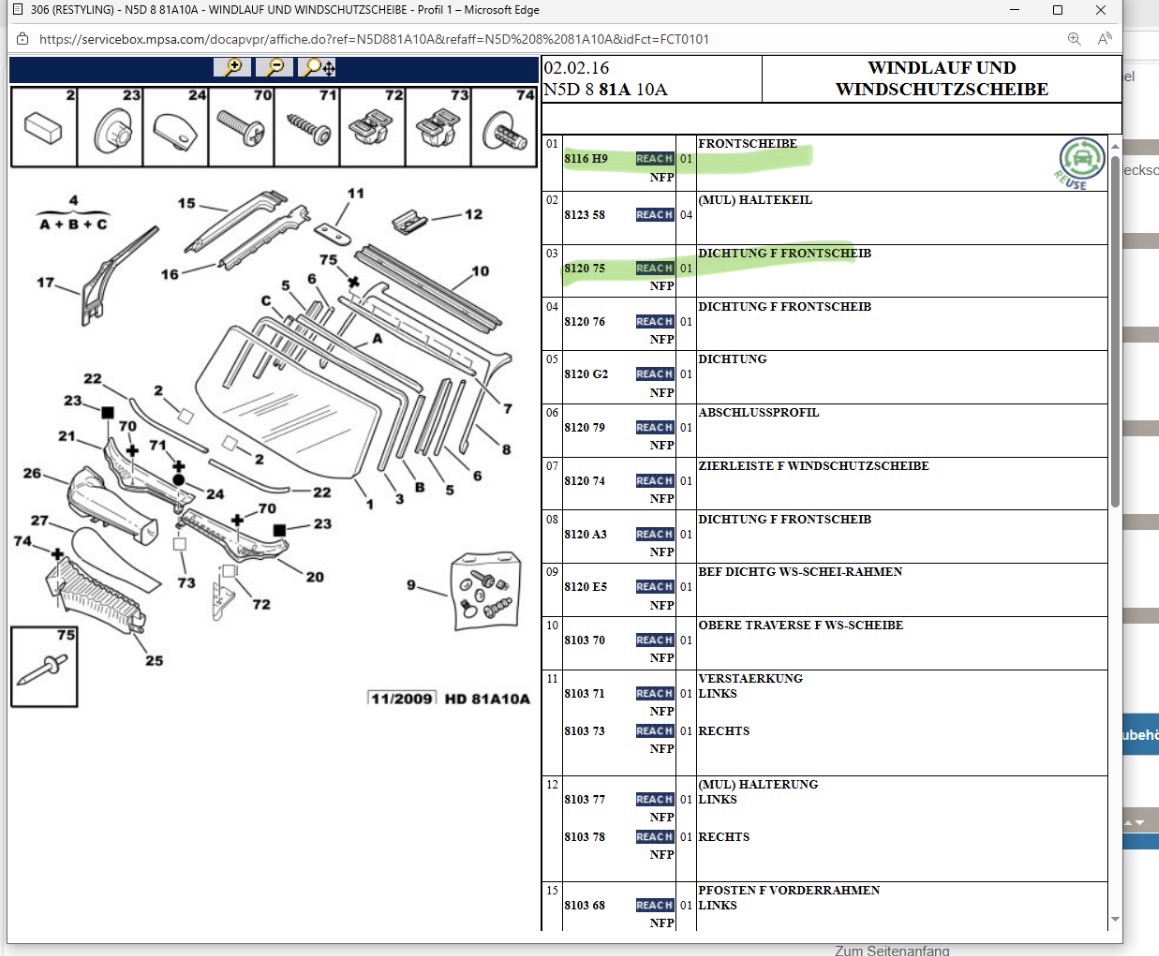The height and width of the screenshot is (956, 1159).
Task: Open part number 8103 70 link
Action: (584, 640)
